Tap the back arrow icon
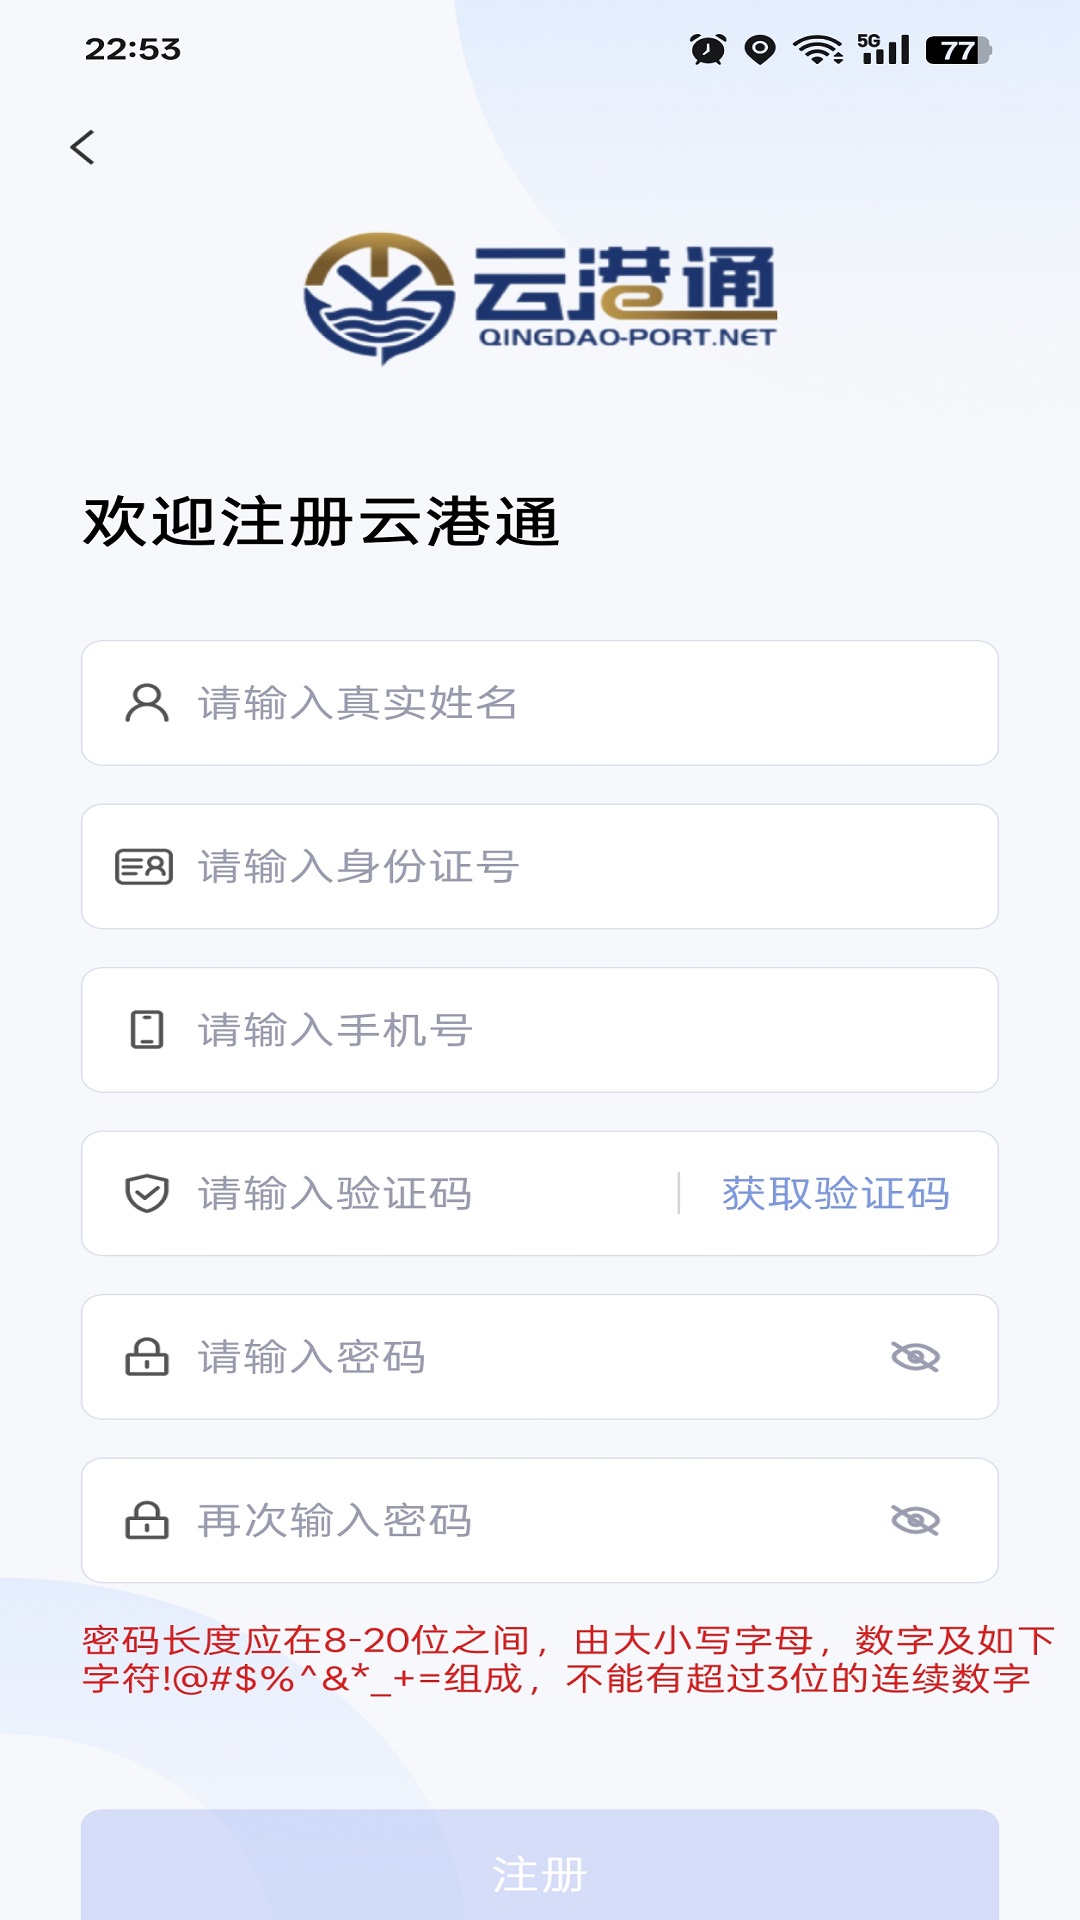 coord(83,147)
